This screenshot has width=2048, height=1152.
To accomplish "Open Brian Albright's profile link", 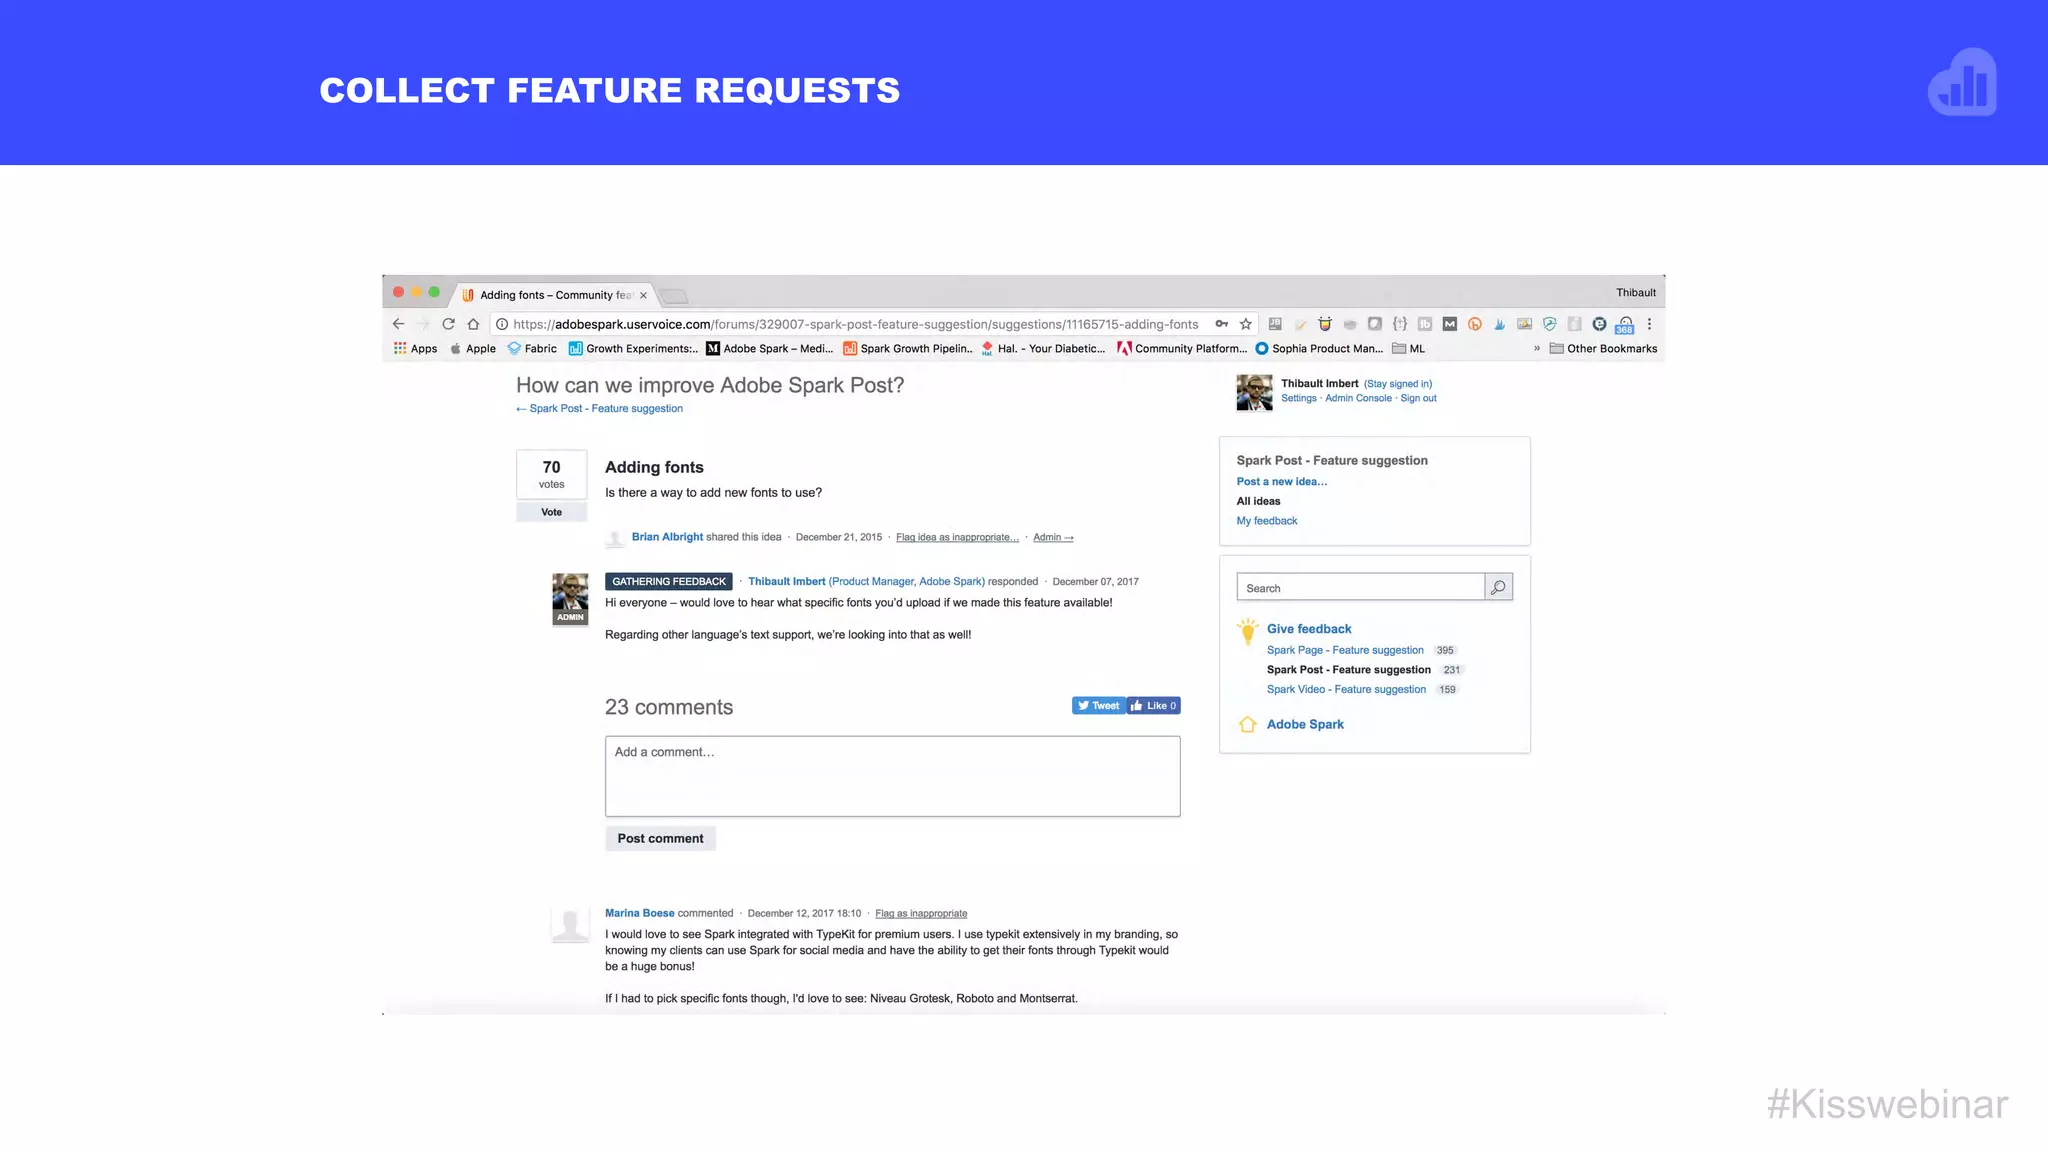I will [x=667, y=537].
